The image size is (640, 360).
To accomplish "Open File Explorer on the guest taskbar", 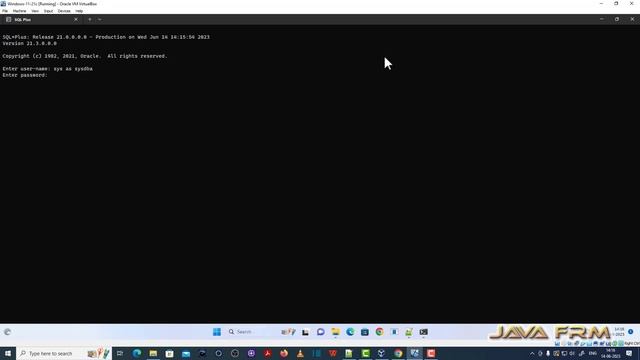I will tap(336, 332).
